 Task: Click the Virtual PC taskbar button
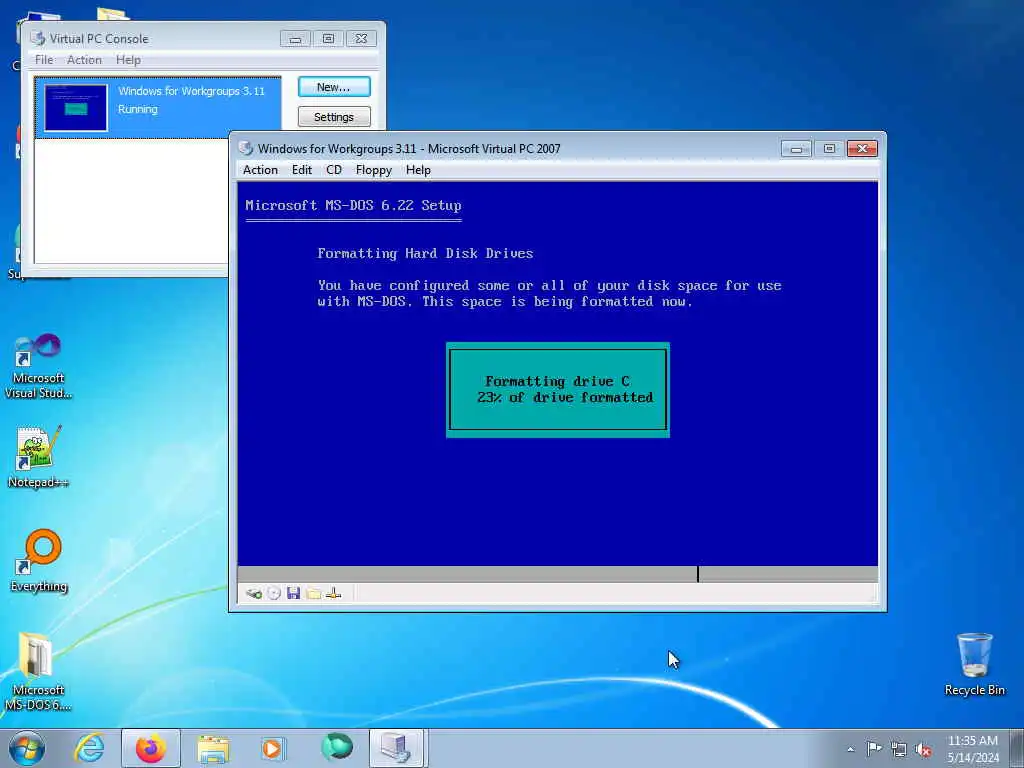tap(398, 748)
